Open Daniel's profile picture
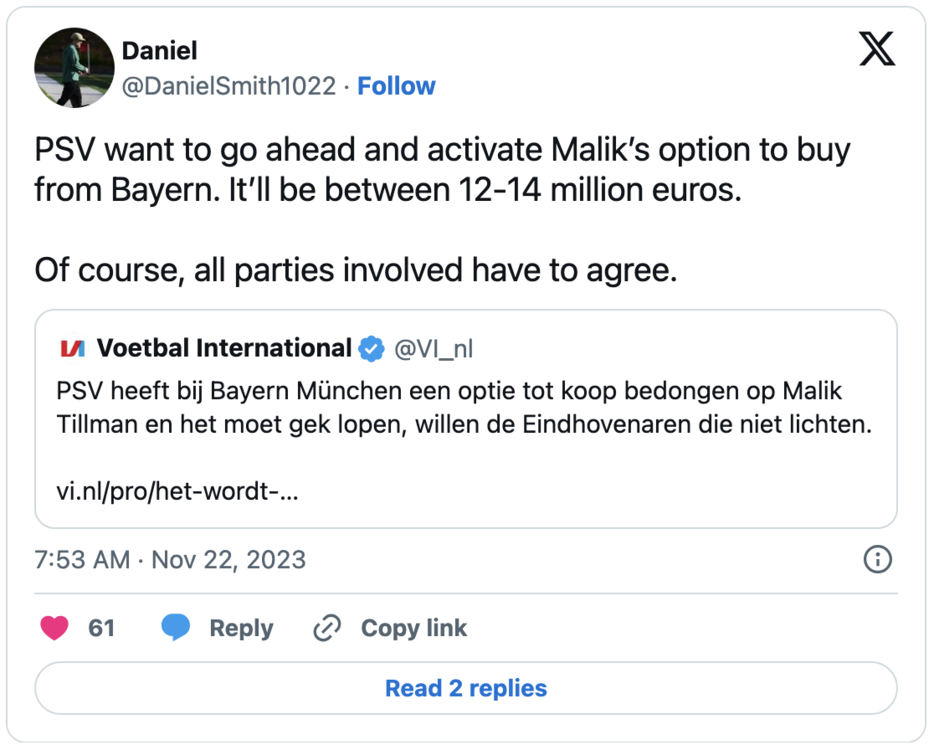 [x=74, y=67]
